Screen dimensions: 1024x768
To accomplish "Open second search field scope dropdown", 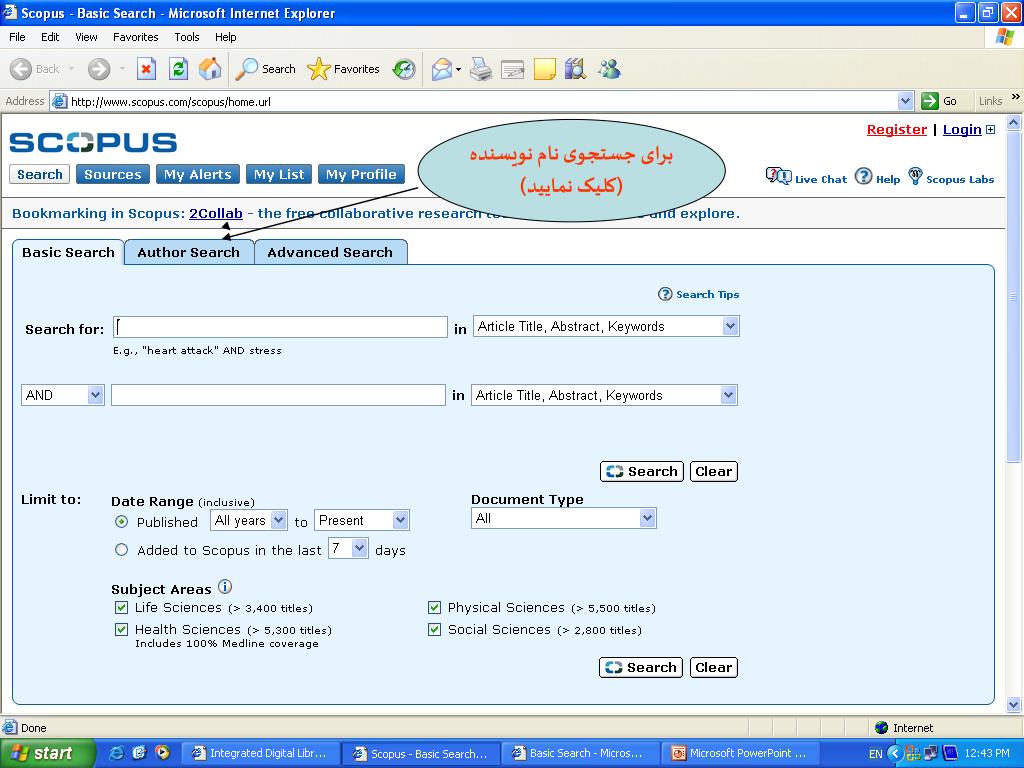I will [x=604, y=395].
